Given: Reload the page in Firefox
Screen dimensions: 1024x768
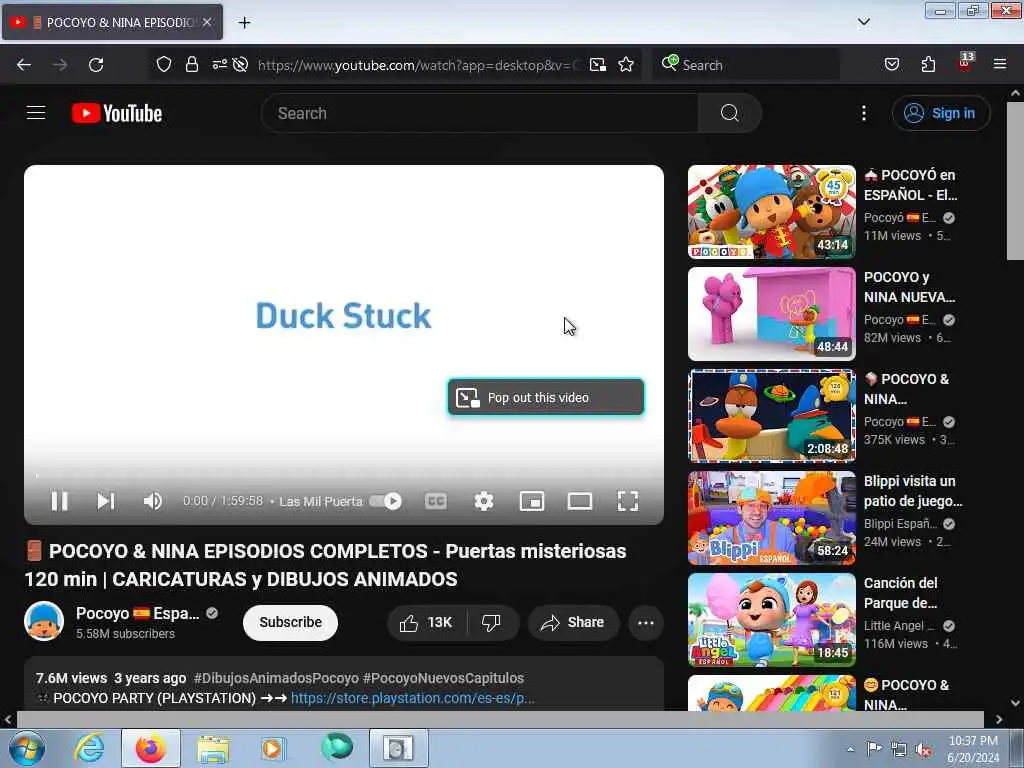Looking at the screenshot, I should [x=96, y=65].
